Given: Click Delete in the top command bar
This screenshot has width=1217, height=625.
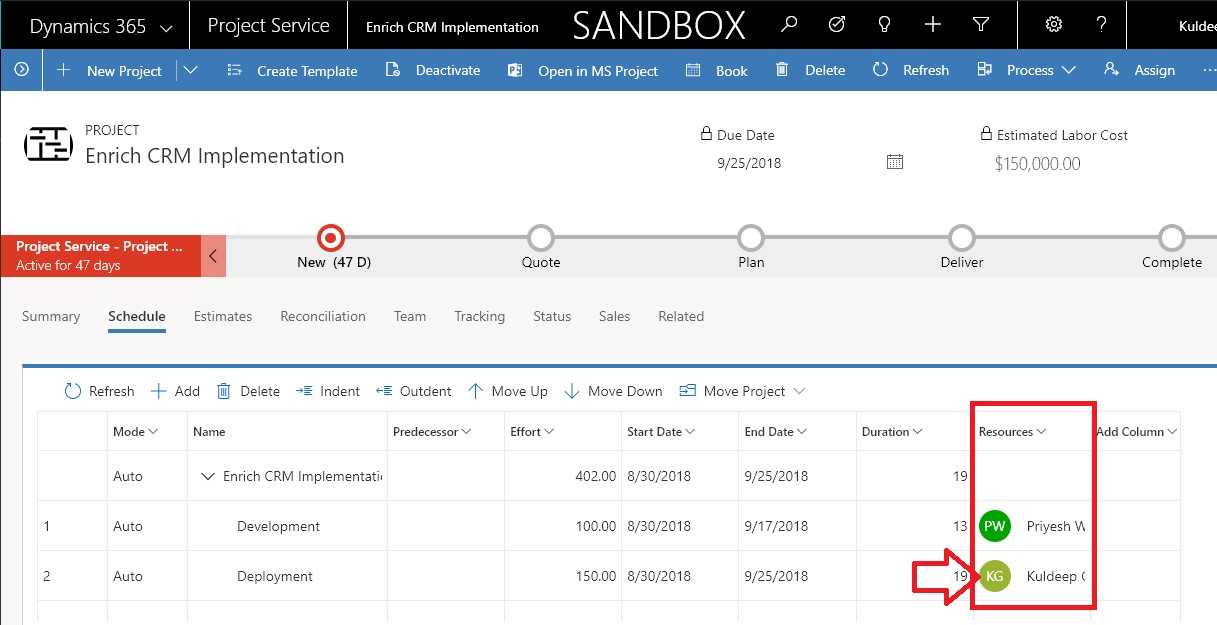Looking at the screenshot, I should (810, 70).
